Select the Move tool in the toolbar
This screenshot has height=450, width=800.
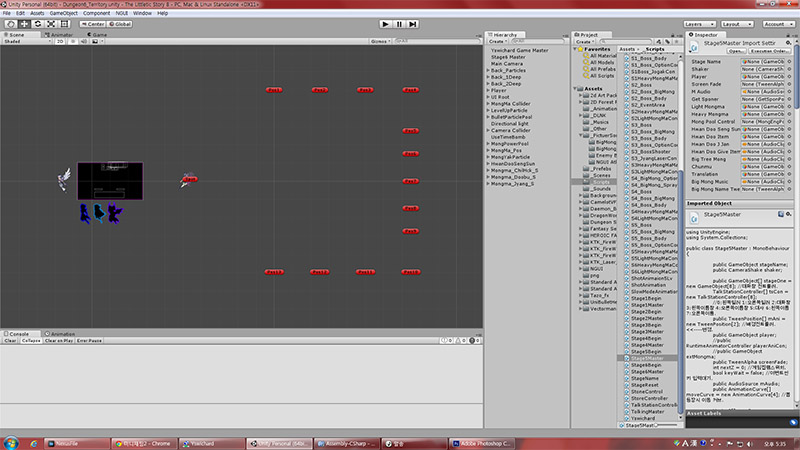[x=24, y=24]
